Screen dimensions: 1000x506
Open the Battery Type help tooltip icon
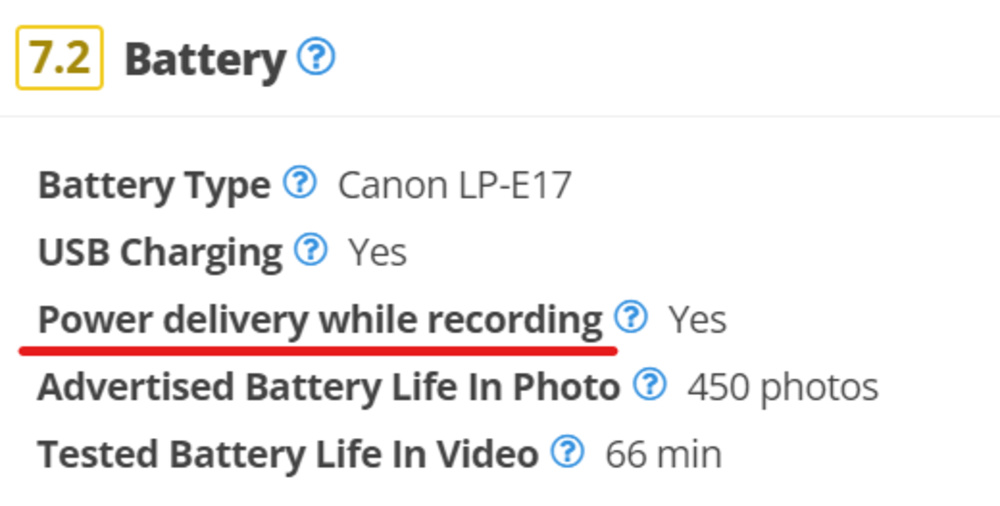point(299,183)
